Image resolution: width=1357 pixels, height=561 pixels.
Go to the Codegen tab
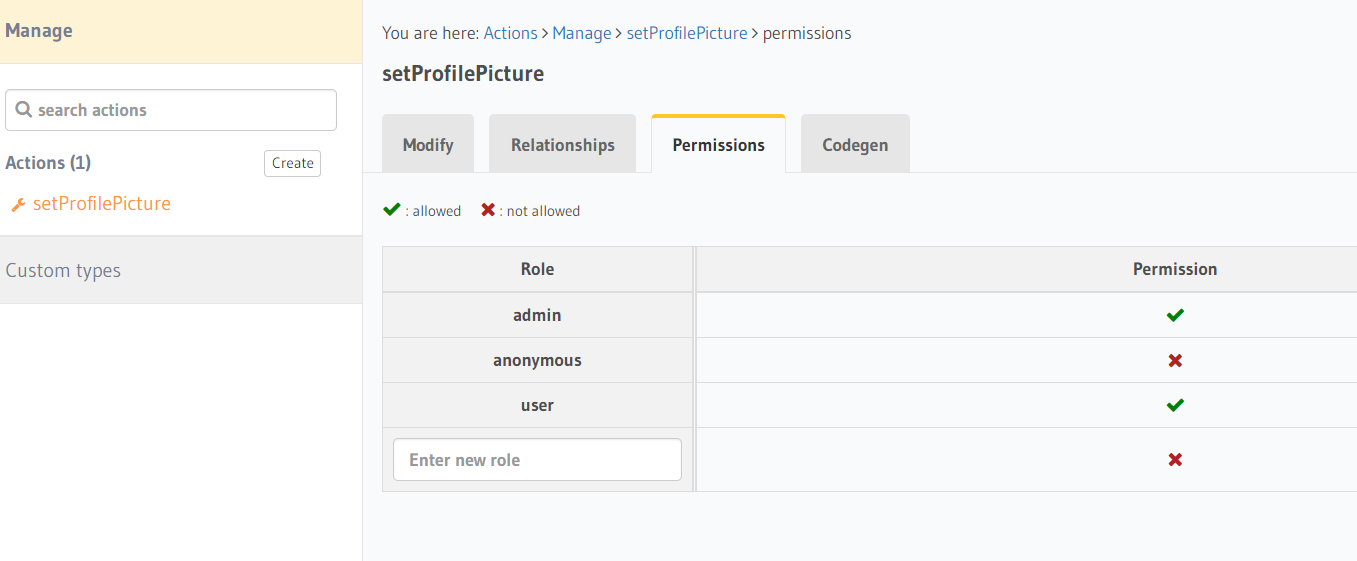pyautogui.click(x=855, y=145)
